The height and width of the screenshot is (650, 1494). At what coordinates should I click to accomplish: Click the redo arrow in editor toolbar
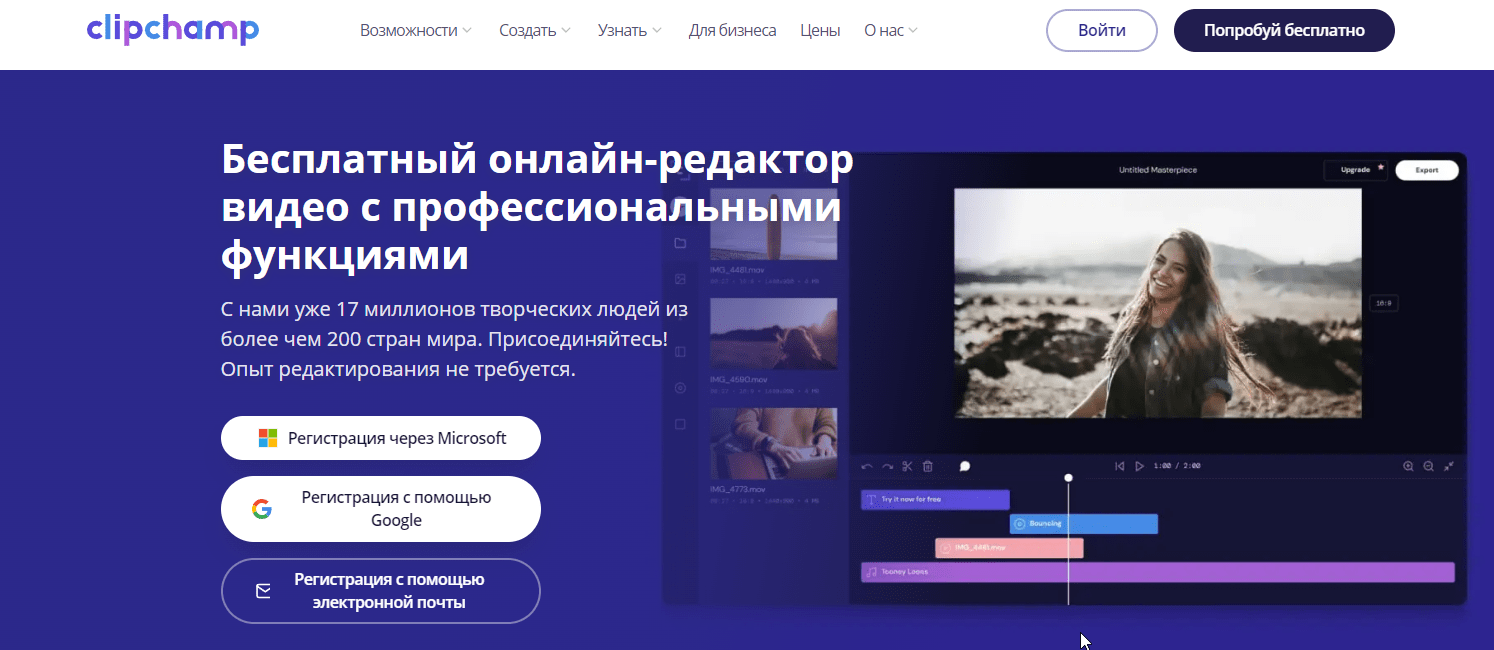(887, 466)
